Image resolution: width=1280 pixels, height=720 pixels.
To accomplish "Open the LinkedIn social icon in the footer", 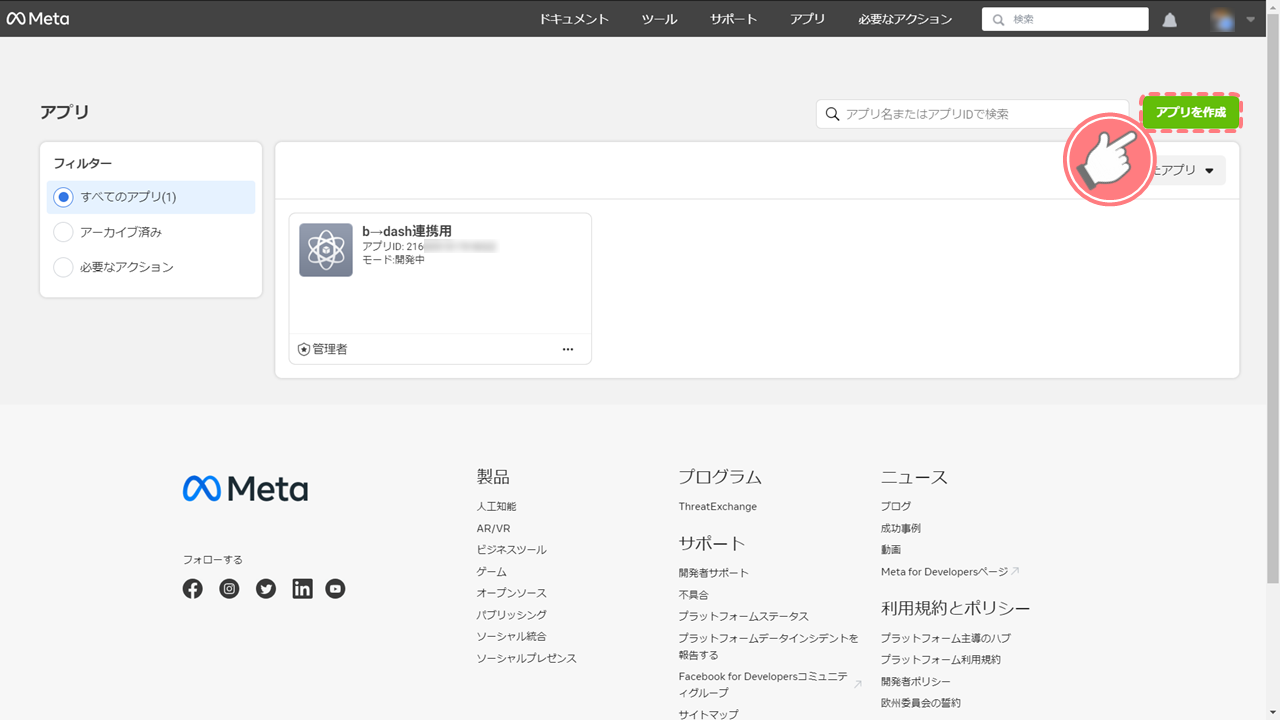I will click(x=302, y=589).
